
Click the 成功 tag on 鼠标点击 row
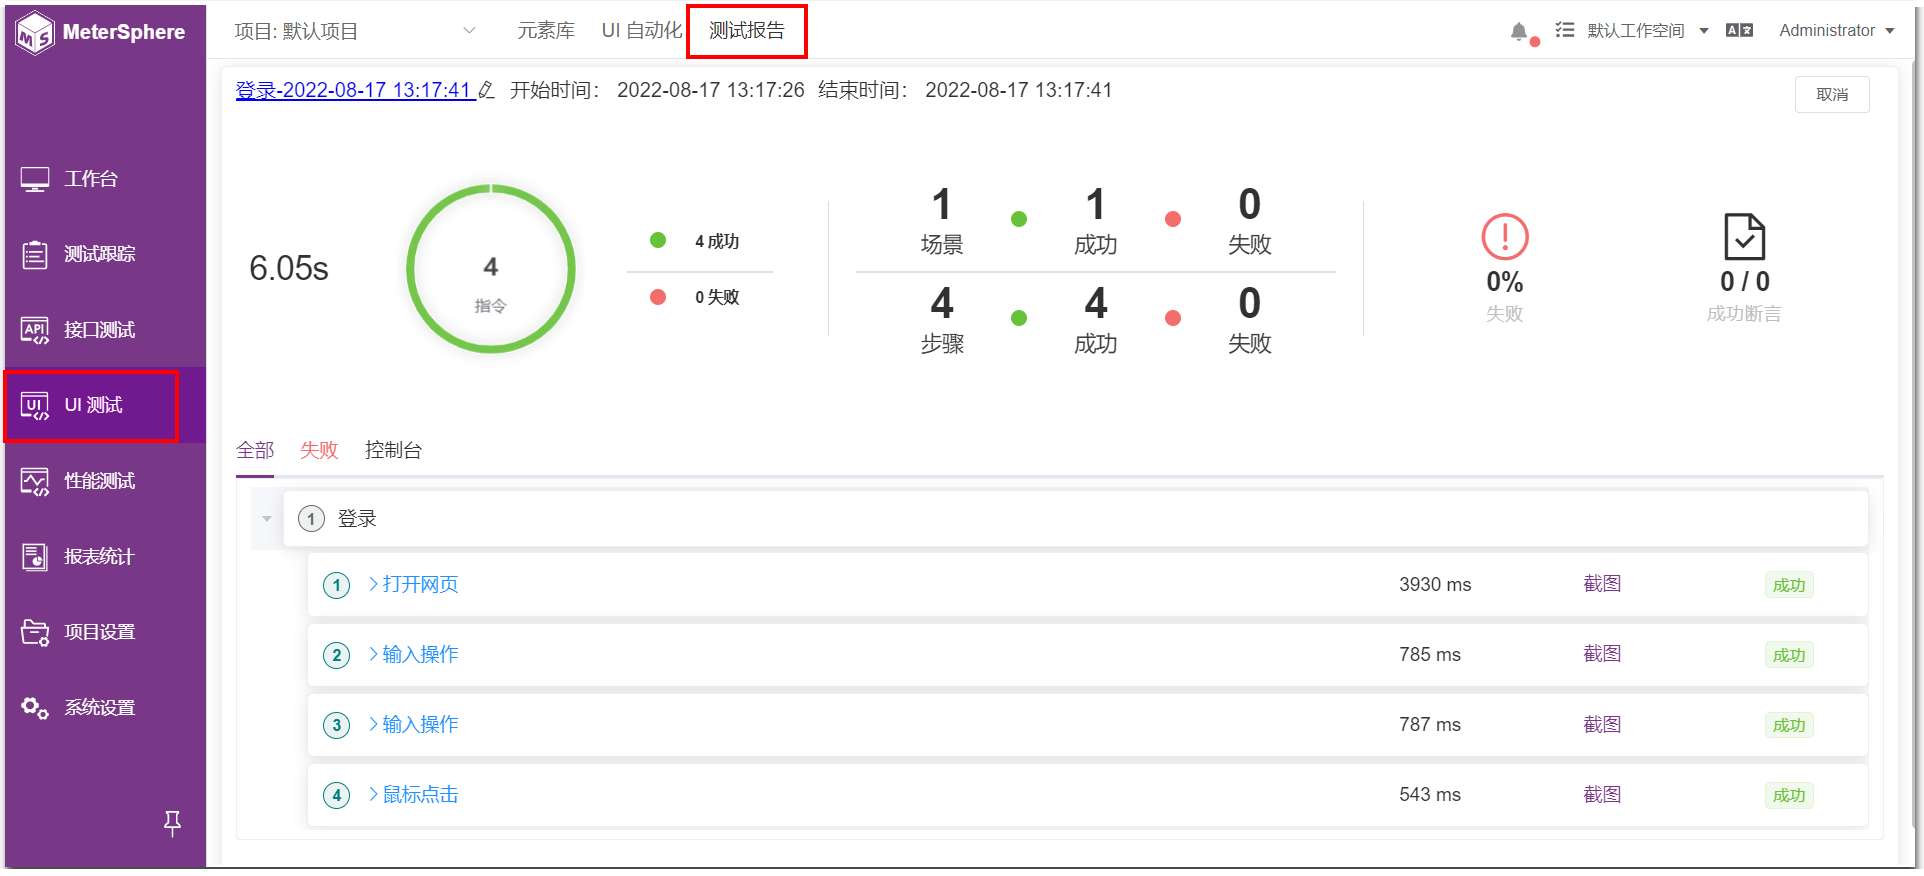(1789, 796)
